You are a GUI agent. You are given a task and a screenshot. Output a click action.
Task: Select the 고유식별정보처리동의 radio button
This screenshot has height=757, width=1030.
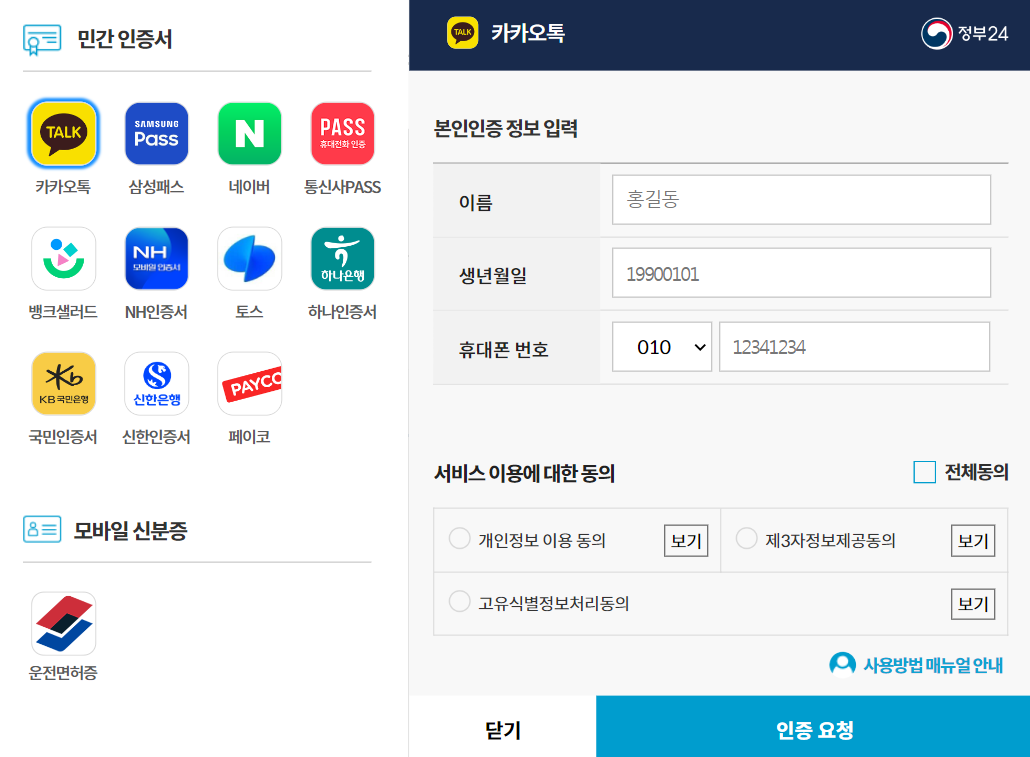pos(459,601)
